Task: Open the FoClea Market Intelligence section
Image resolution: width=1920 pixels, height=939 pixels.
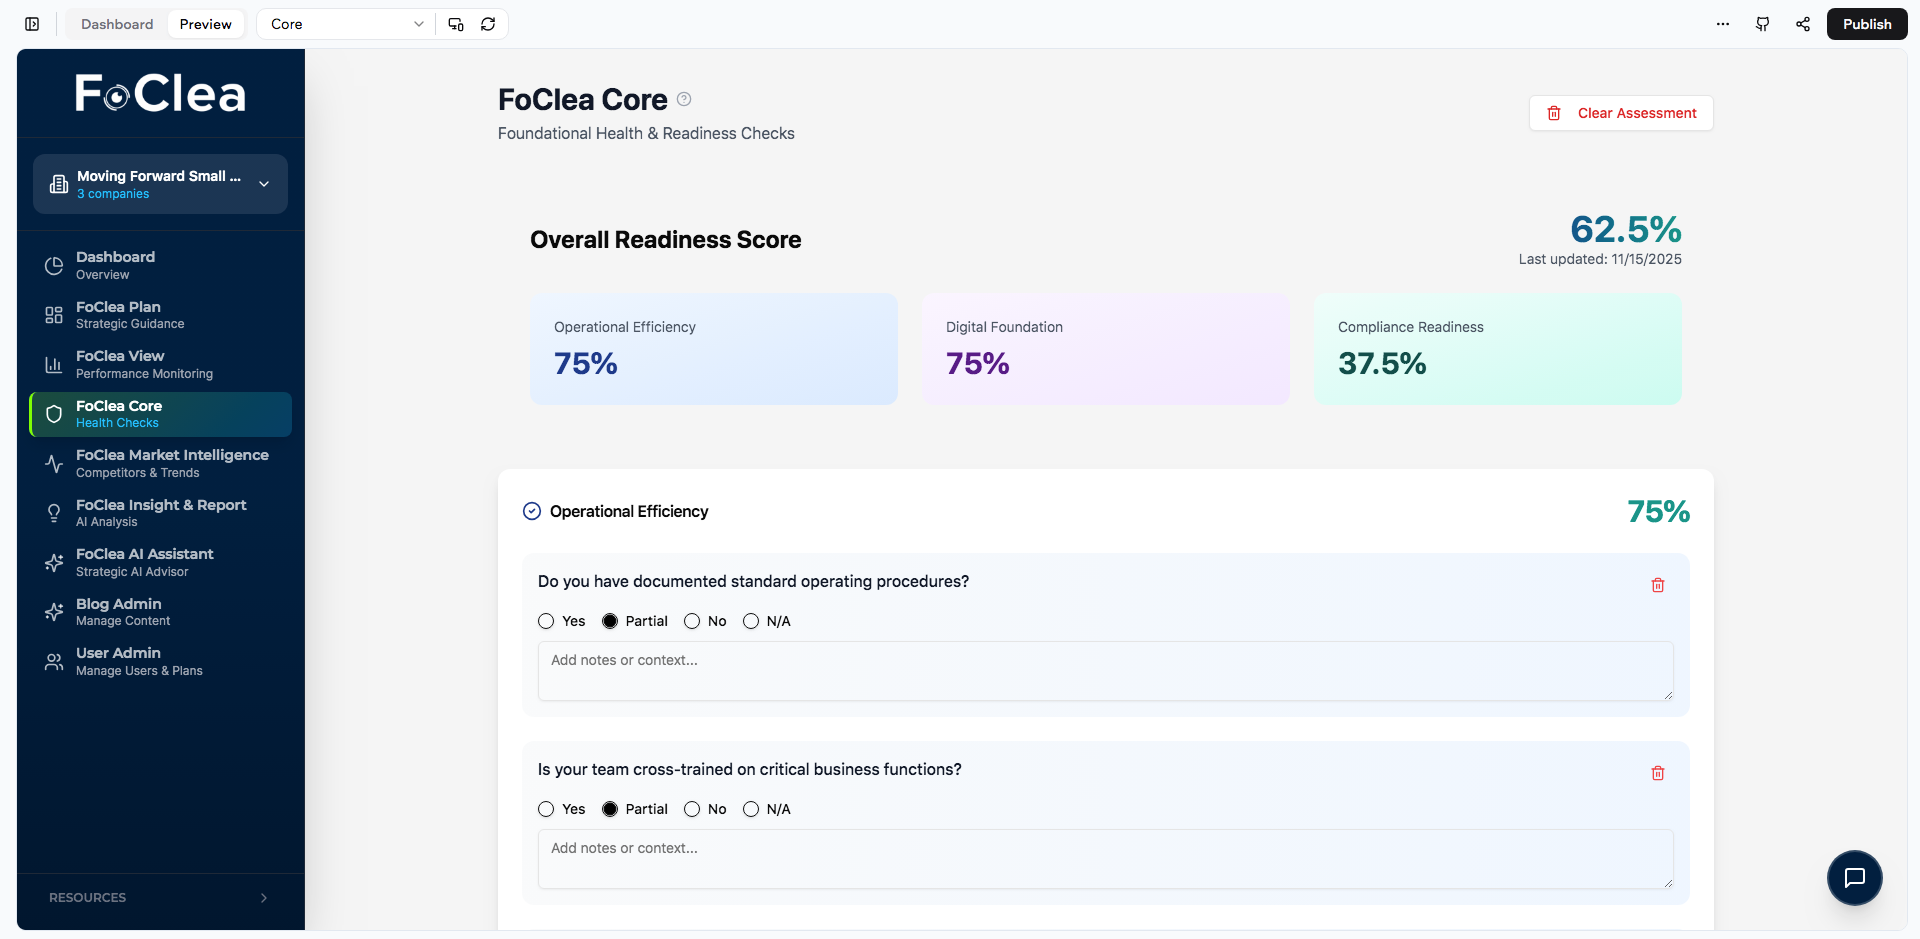Action: pos(172,463)
